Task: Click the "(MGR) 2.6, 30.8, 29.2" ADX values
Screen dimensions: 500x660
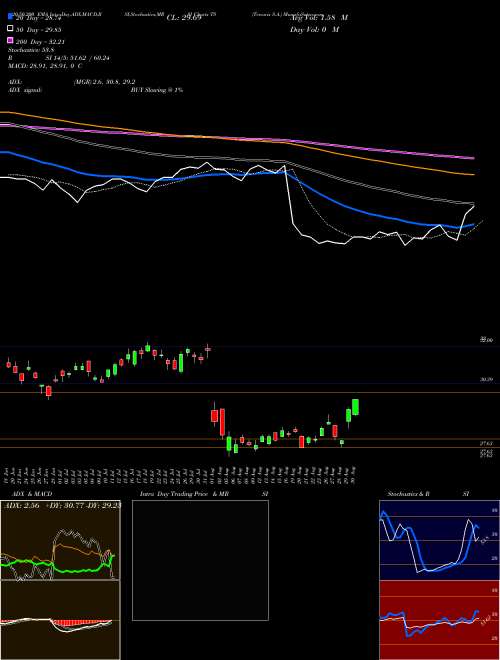Action: pos(104,82)
